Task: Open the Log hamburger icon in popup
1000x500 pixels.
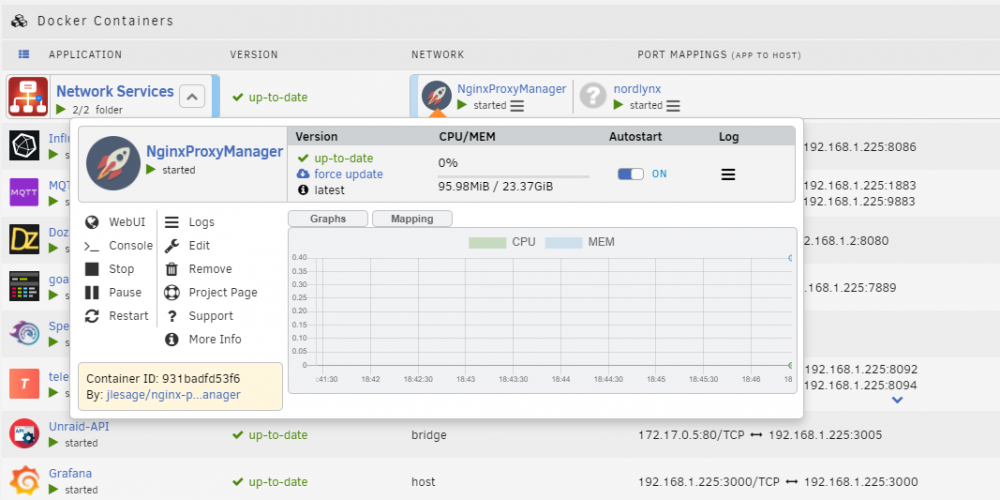Action: tap(728, 174)
